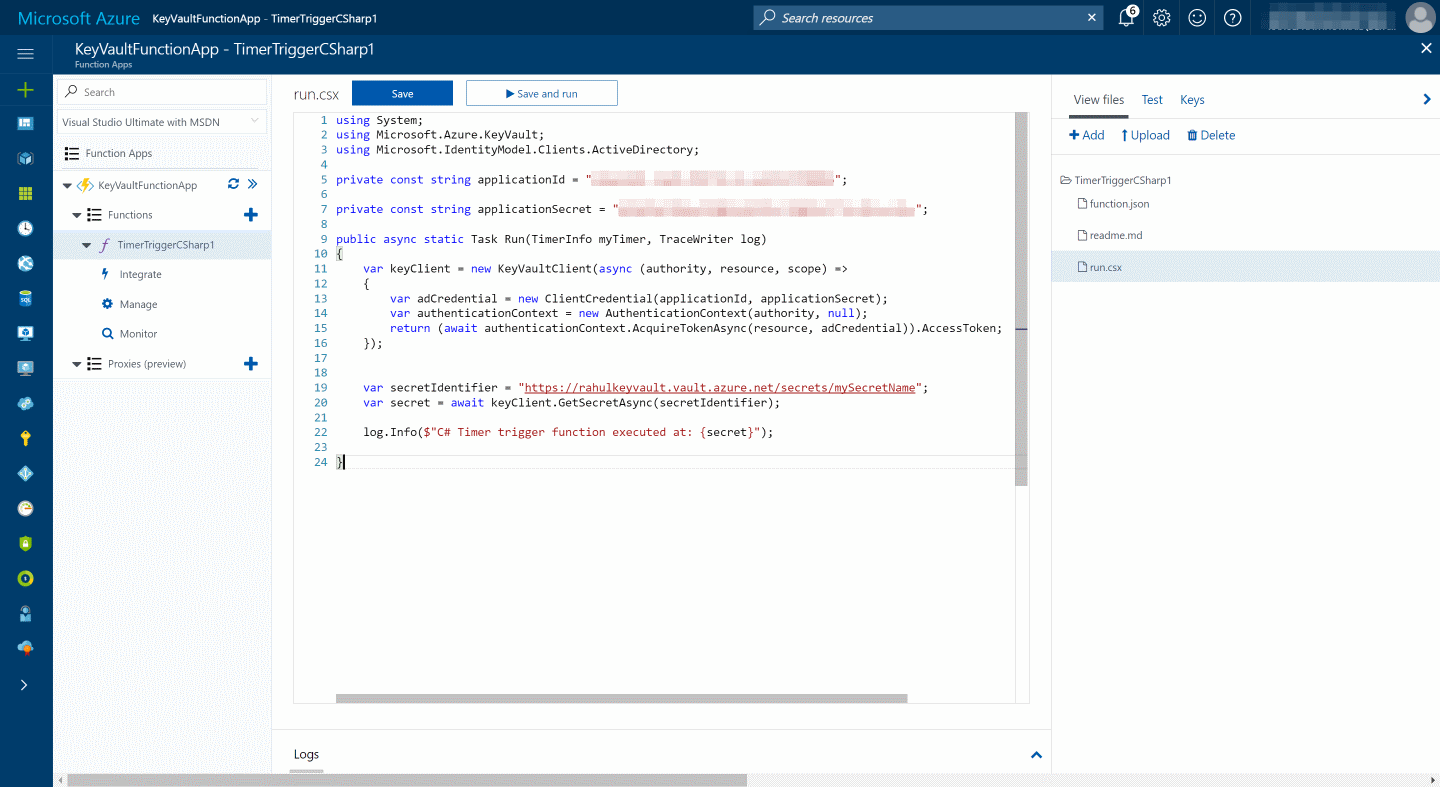Screen dimensions: 1440x787
Task: Collapse right files pane with blue chevron
Action: click(x=1427, y=99)
